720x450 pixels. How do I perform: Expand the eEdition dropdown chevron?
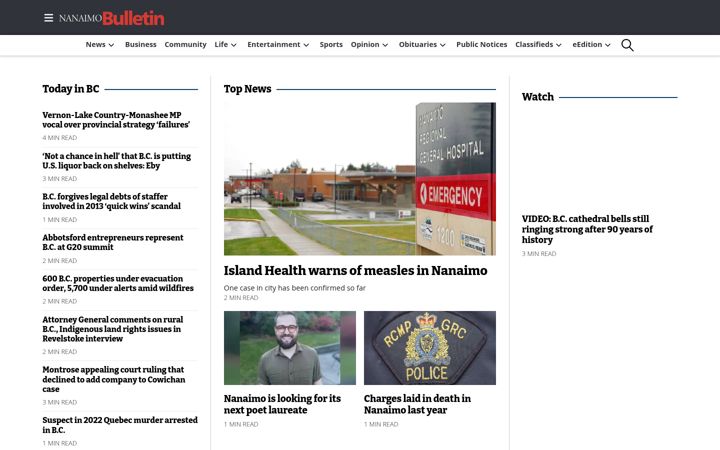(x=608, y=45)
